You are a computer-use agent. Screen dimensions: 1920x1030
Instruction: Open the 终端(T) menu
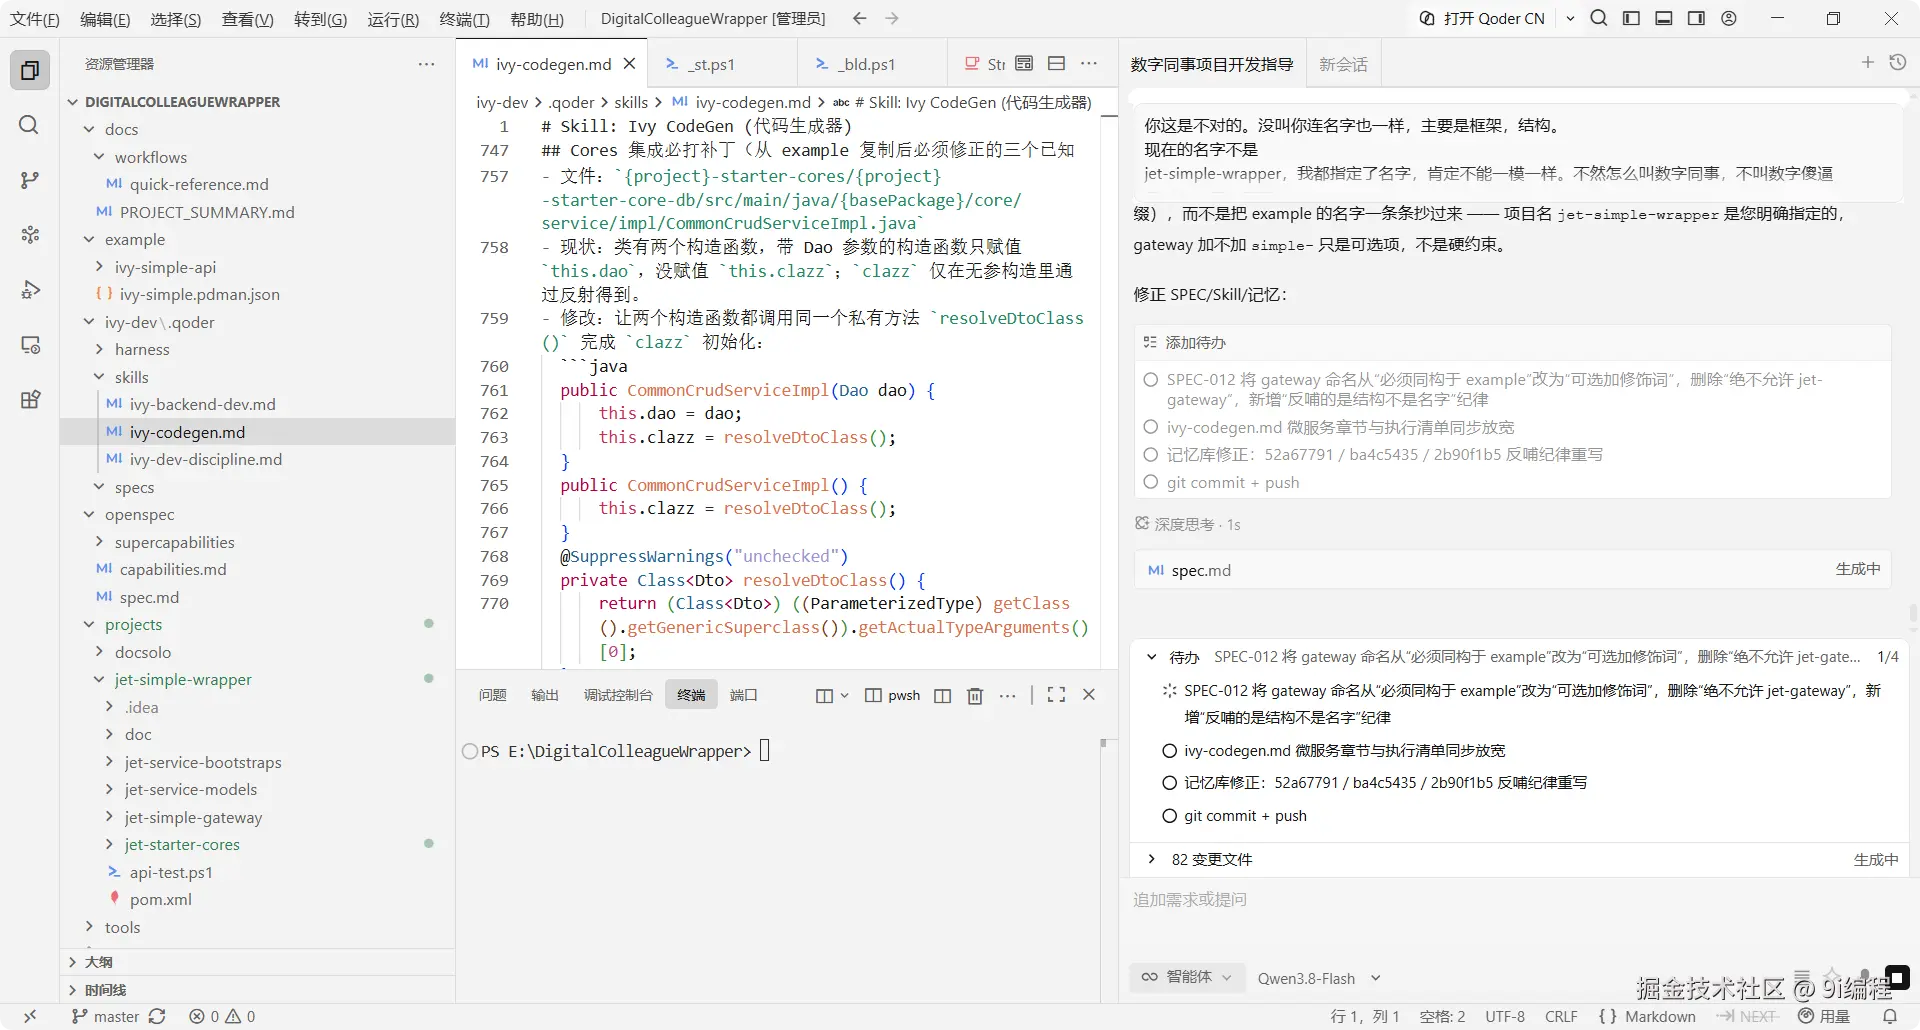pyautogui.click(x=465, y=19)
